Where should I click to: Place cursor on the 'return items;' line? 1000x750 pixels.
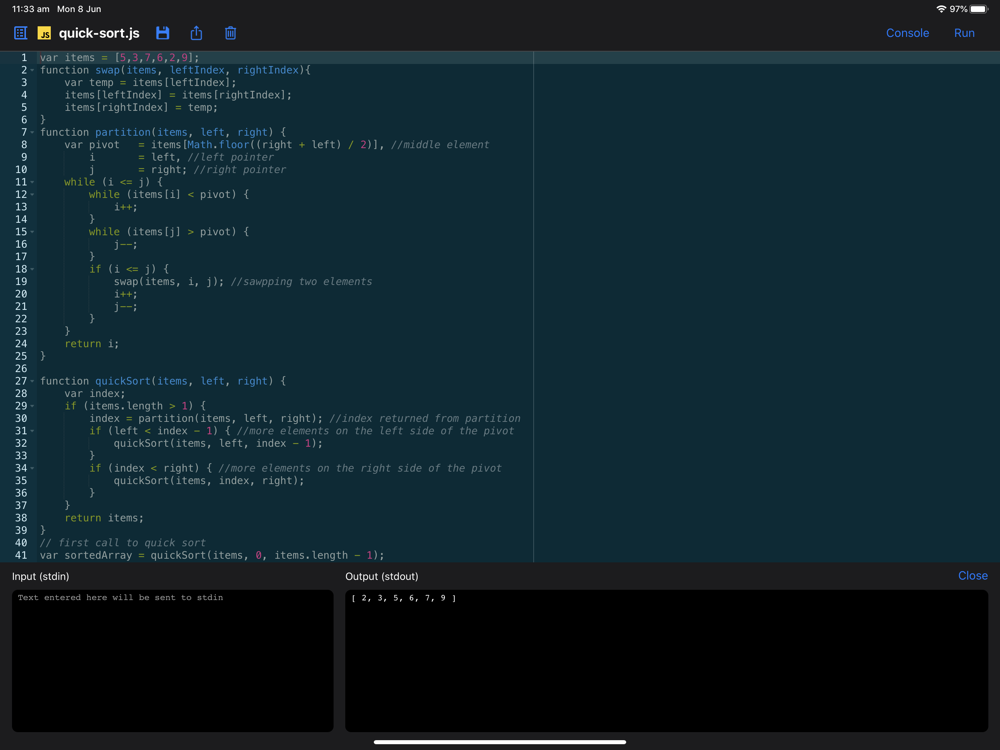pyautogui.click(x=104, y=518)
